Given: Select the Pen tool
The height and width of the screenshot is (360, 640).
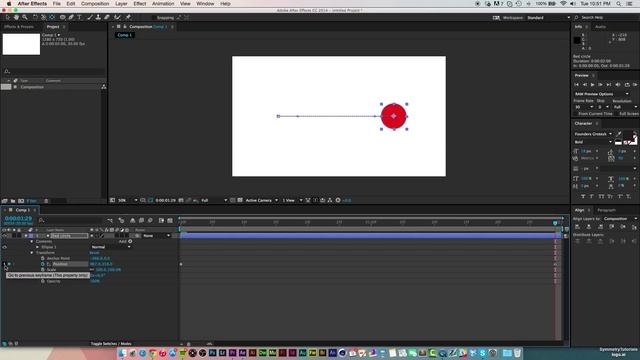Looking at the screenshot, I should coord(71,17).
